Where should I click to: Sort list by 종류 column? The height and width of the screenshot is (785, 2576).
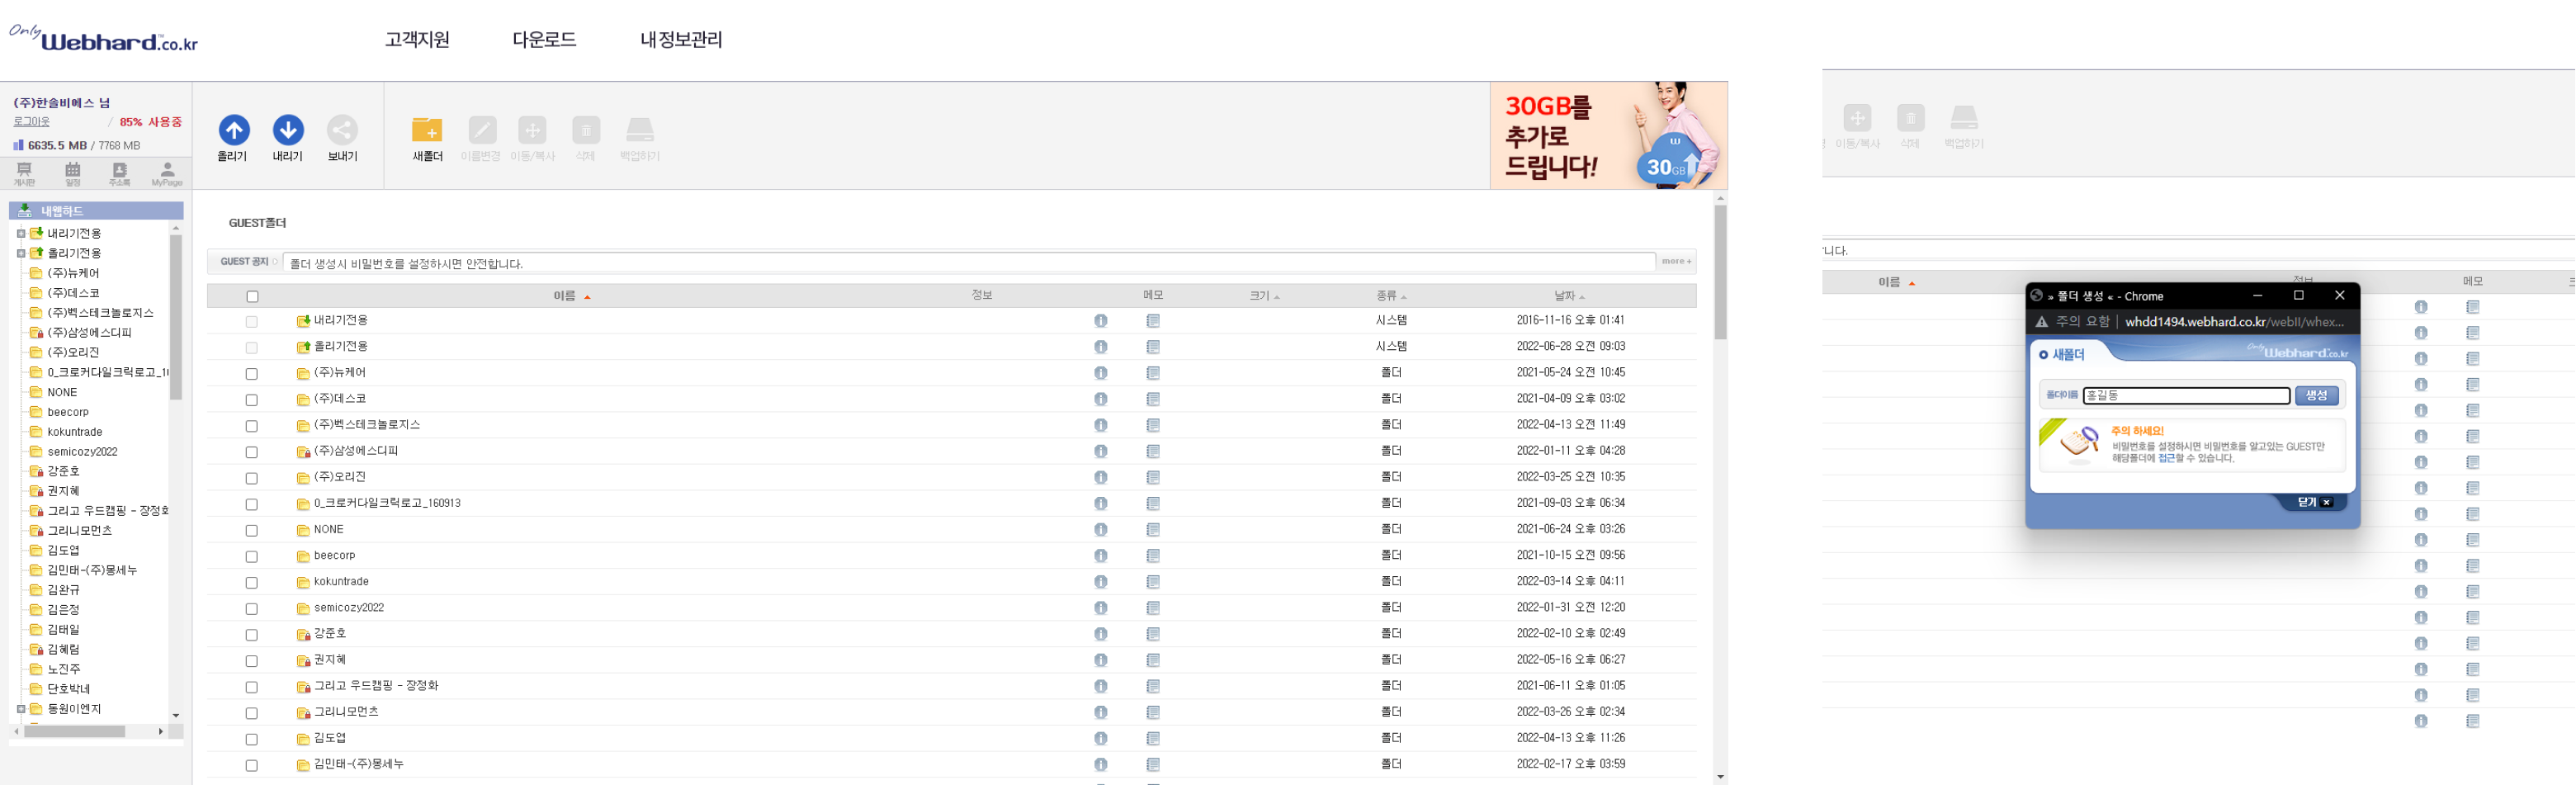[1391, 296]
